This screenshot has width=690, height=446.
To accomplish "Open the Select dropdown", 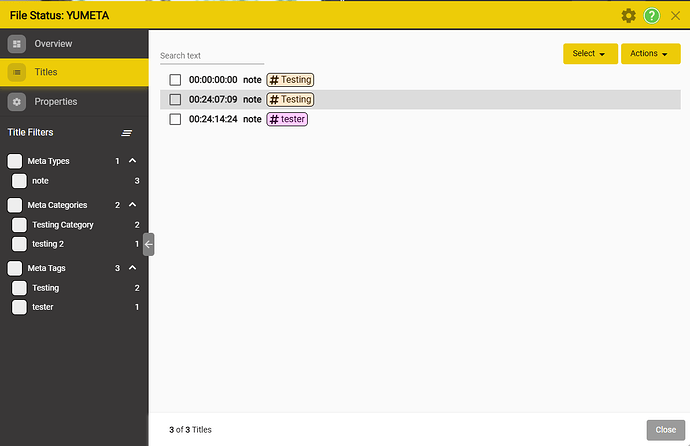I will pos(589,54).
